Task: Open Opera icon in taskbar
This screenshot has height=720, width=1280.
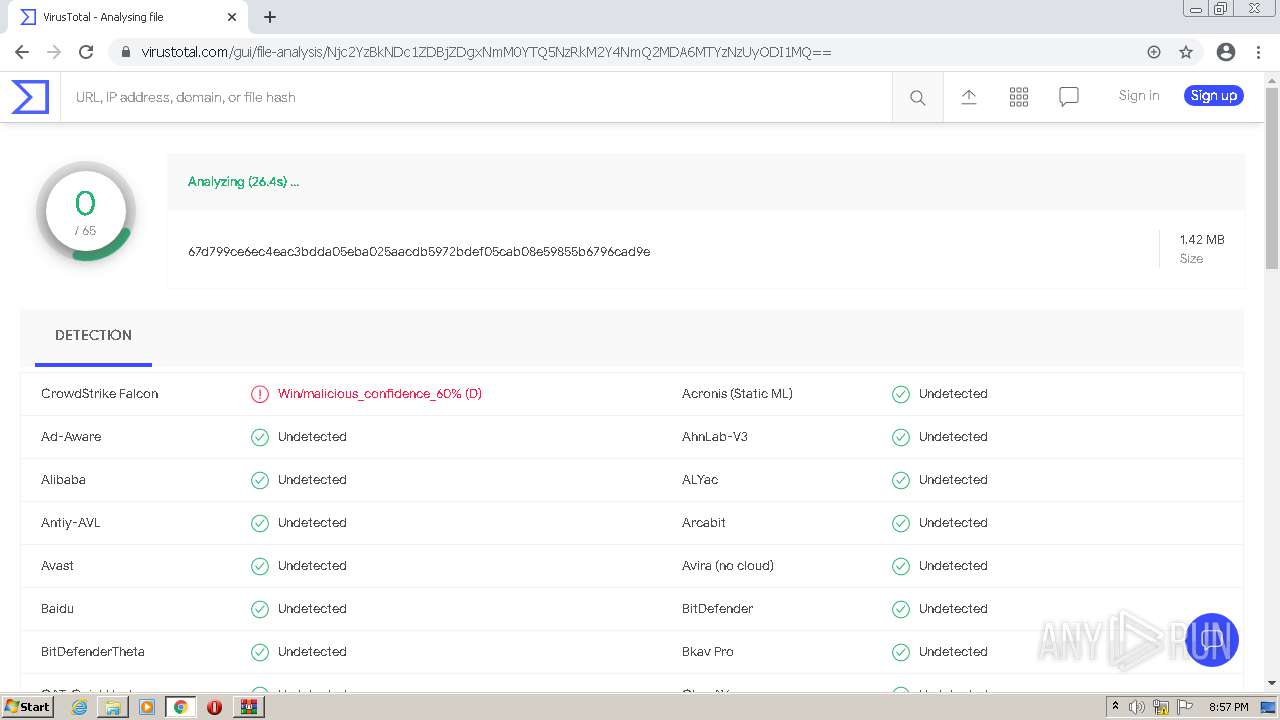Action: [214, 707]
